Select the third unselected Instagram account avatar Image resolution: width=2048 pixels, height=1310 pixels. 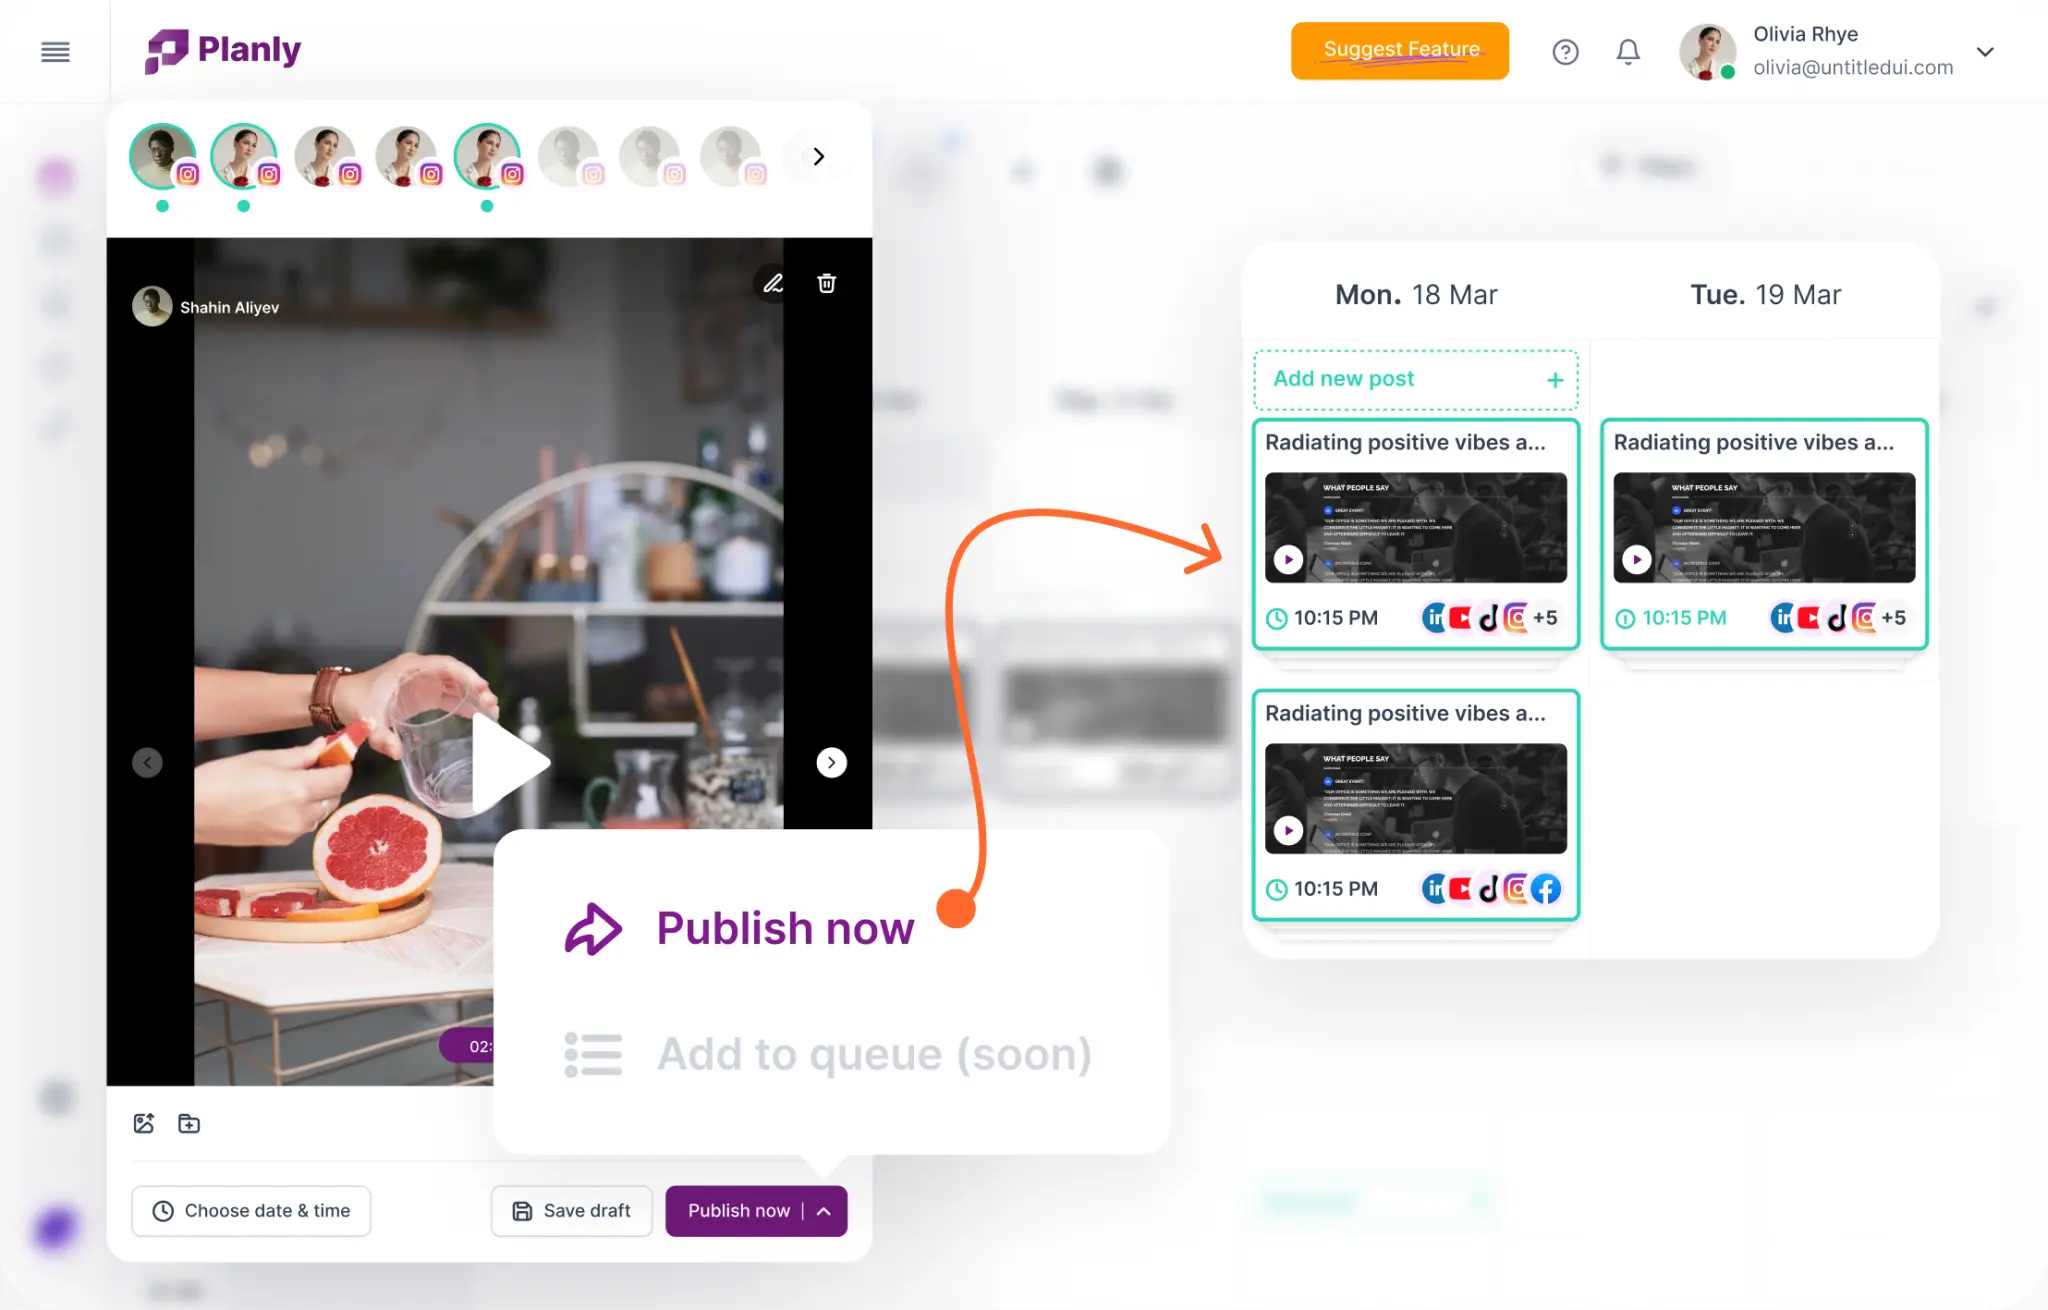coord(325,157)
